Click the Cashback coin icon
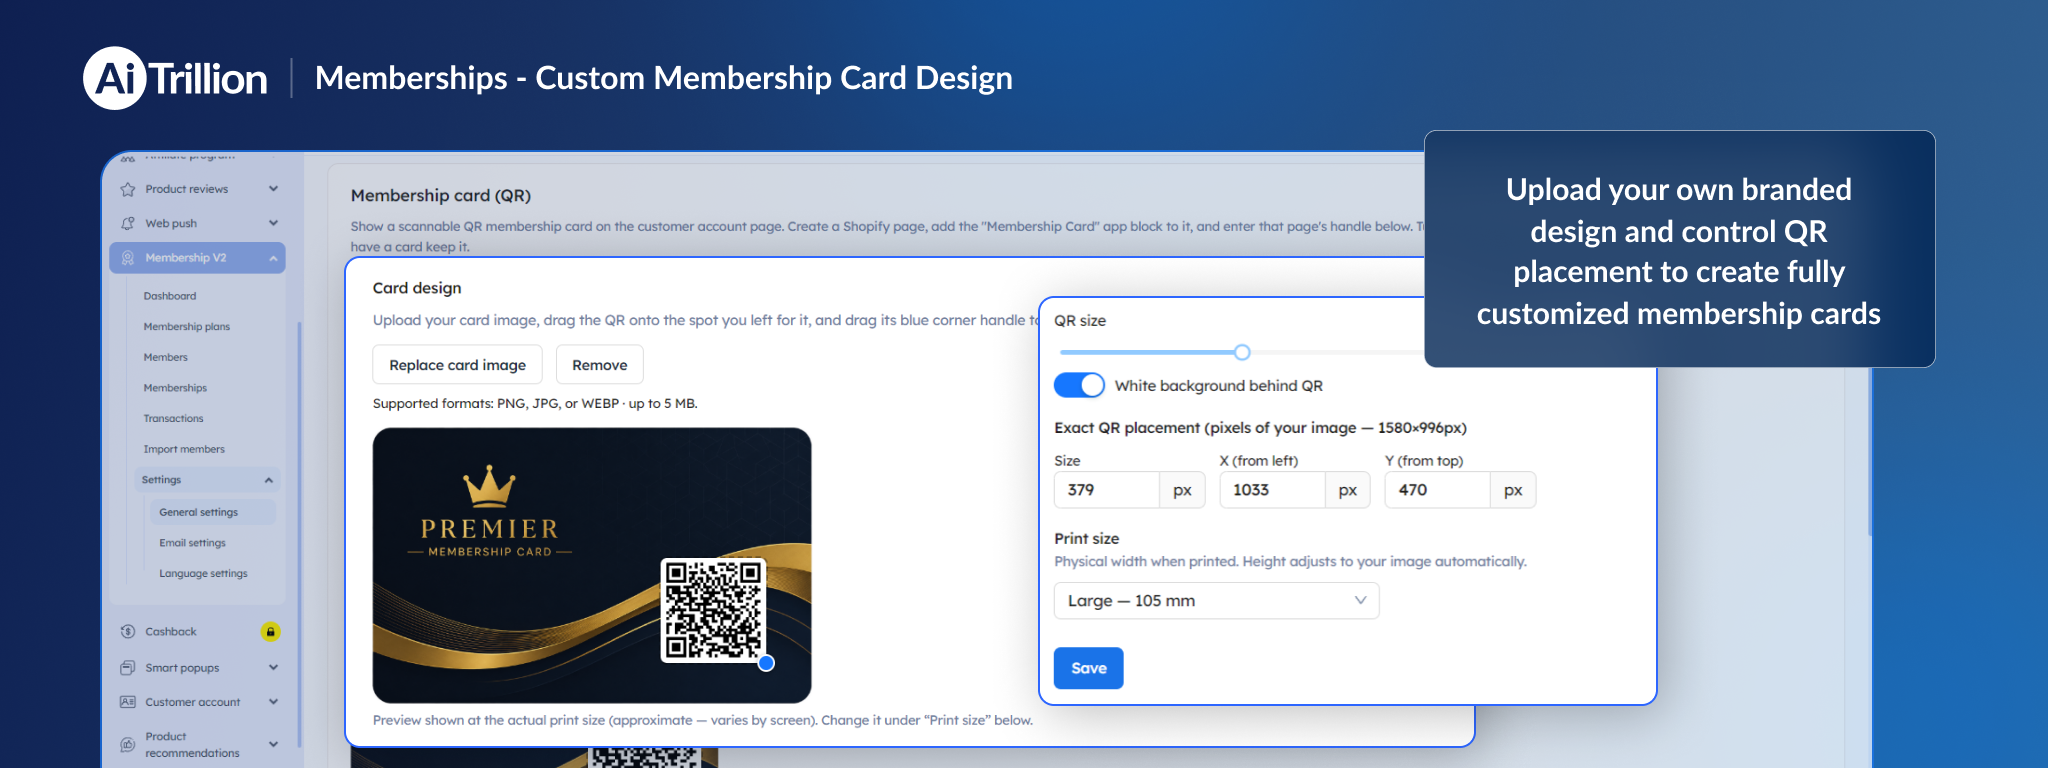Viewport: 2048px width, 768px height. click(128, 632)
